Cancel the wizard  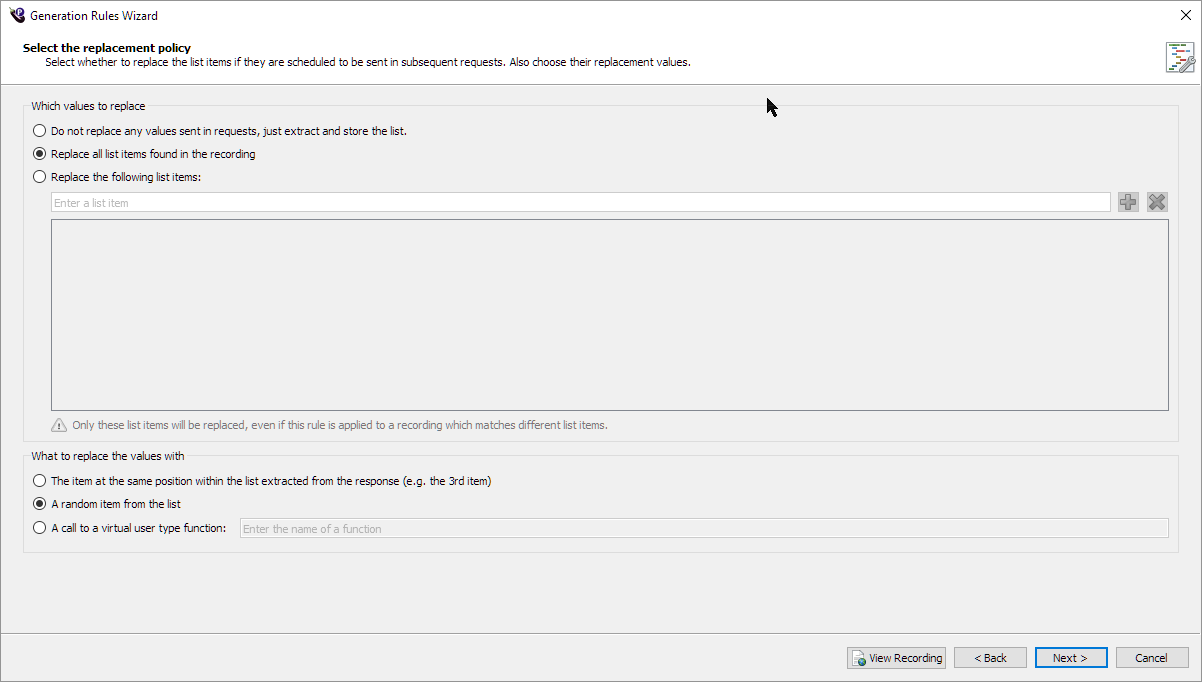[1151, 658]
